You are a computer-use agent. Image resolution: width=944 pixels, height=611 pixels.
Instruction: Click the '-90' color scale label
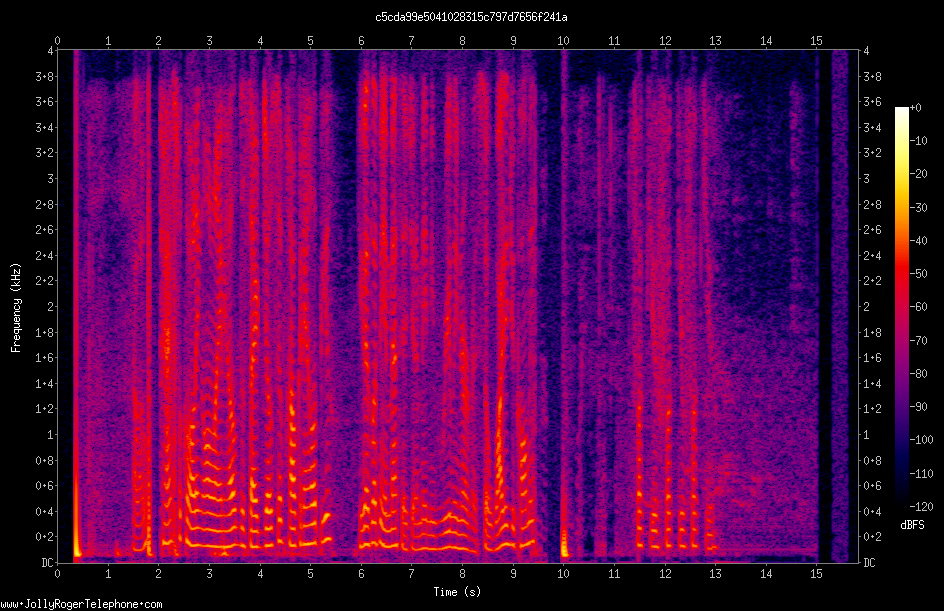pos(918,407)
